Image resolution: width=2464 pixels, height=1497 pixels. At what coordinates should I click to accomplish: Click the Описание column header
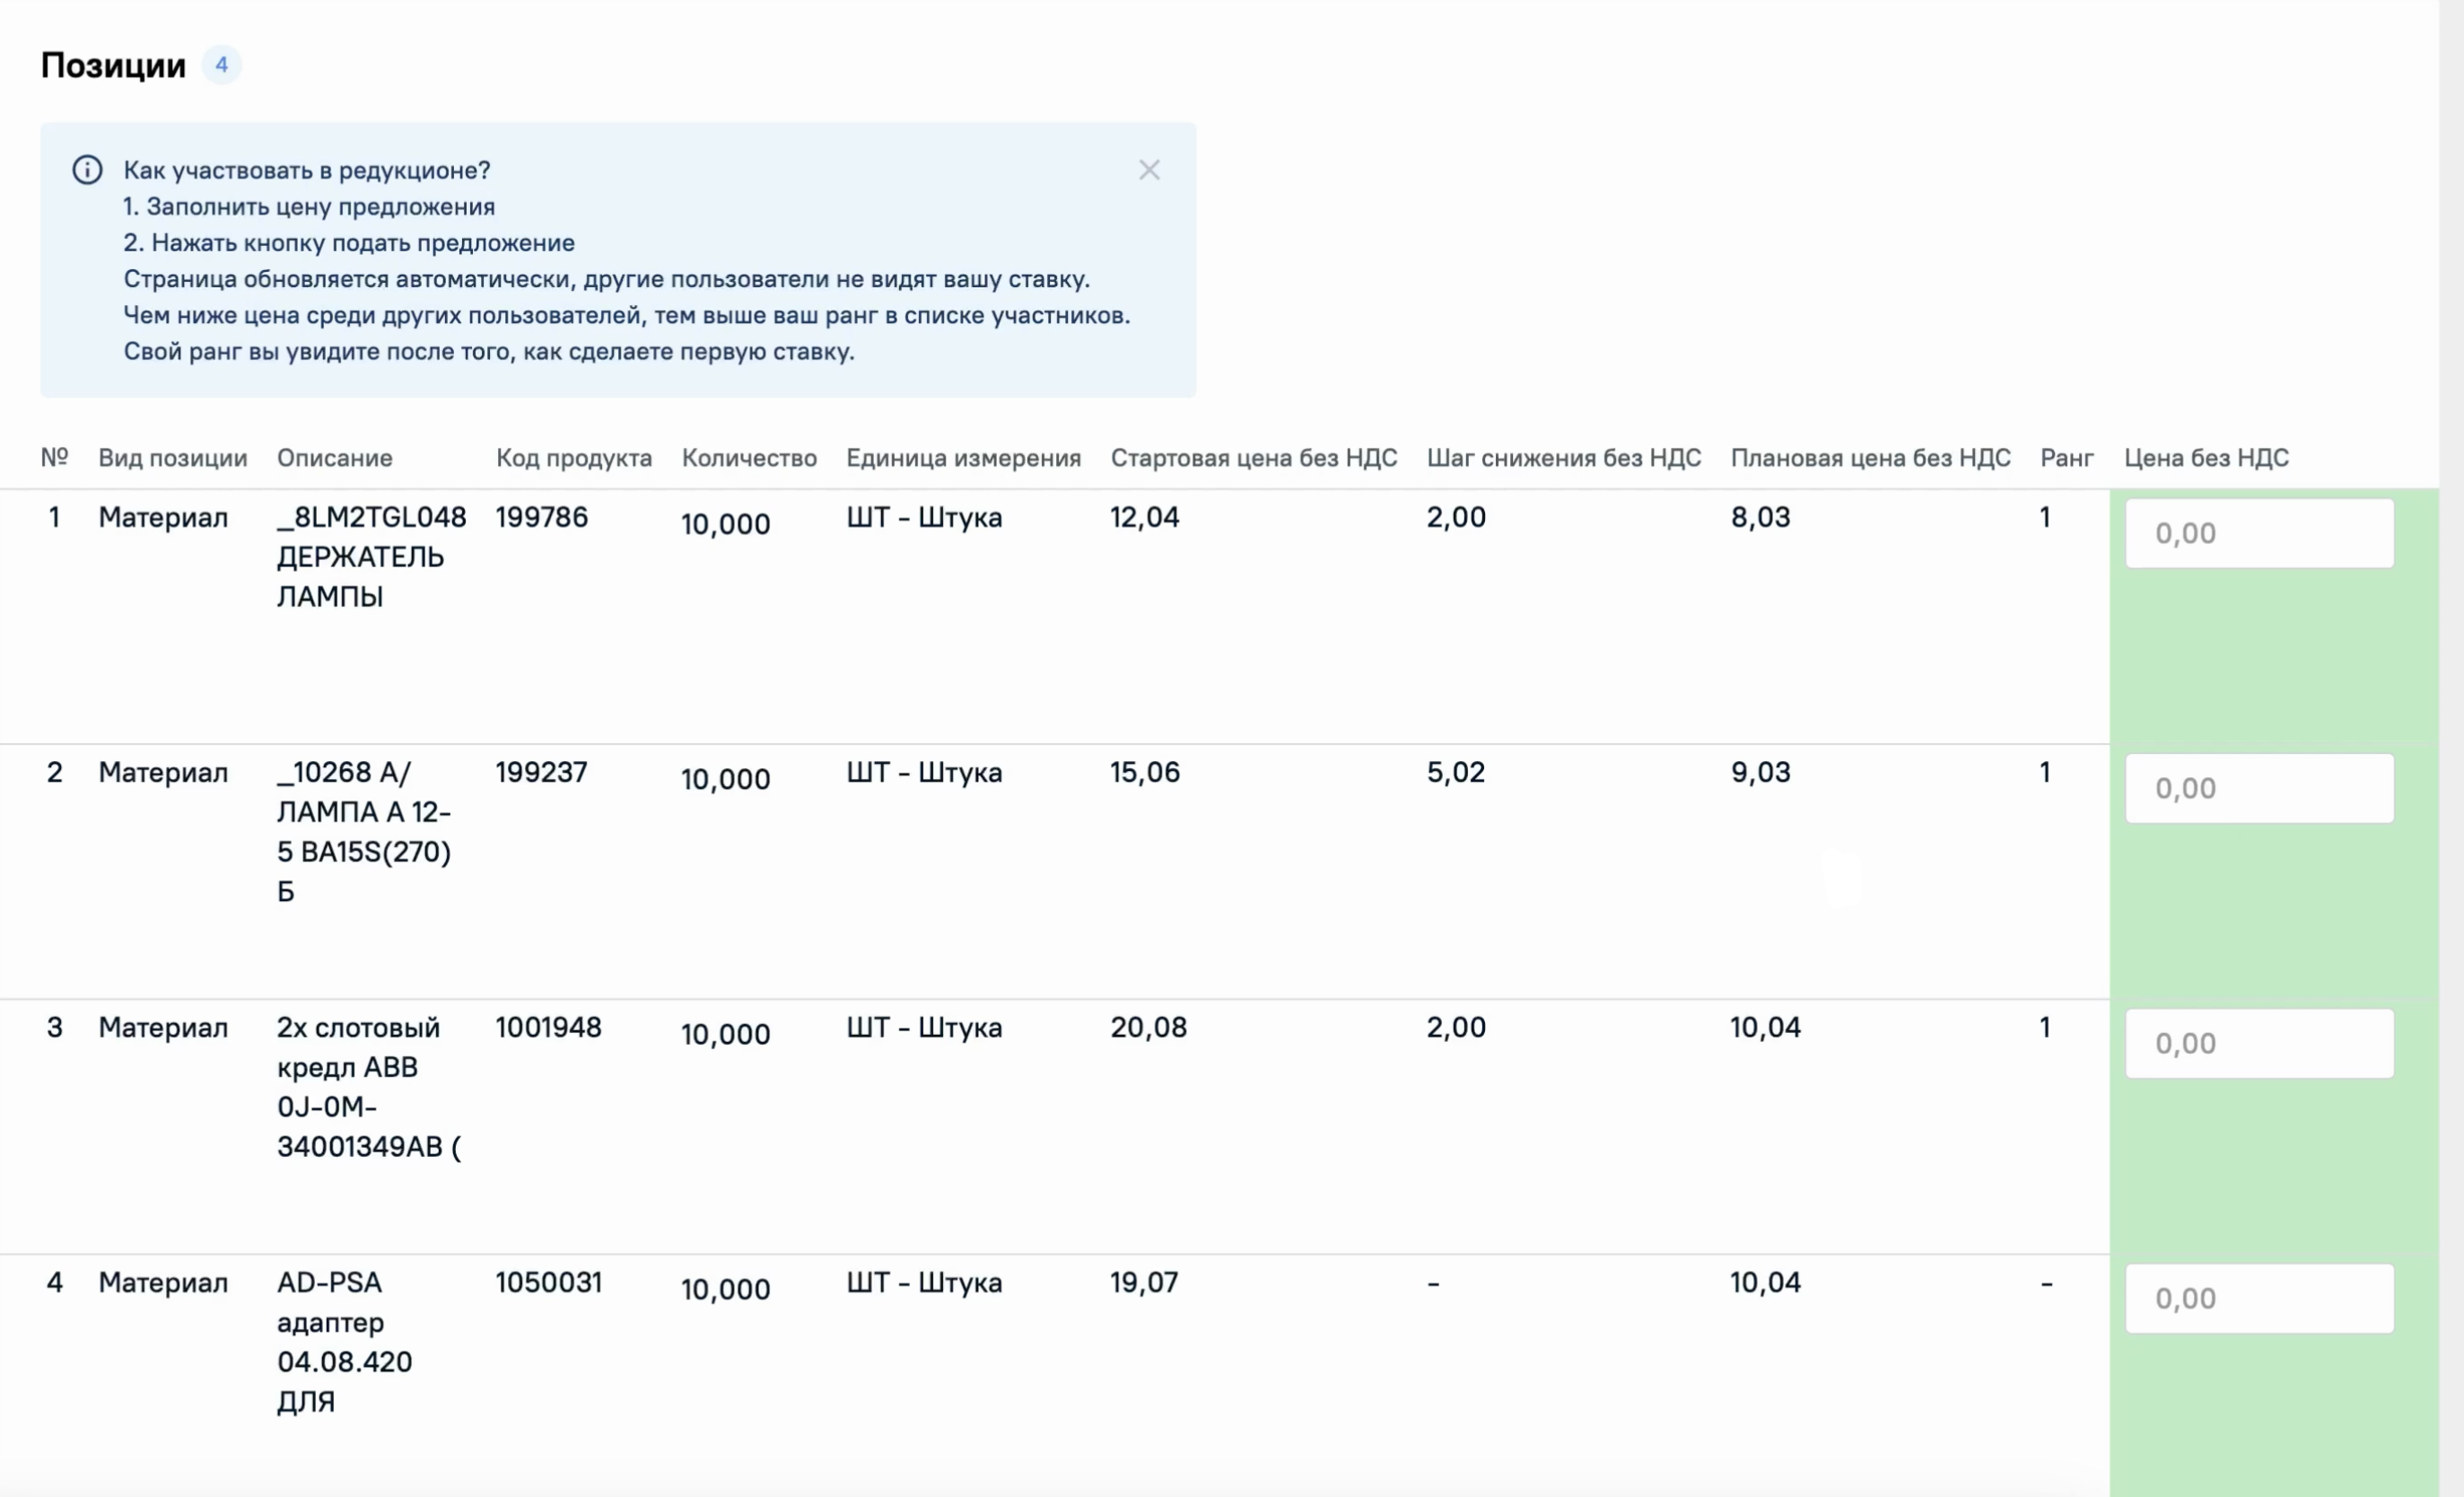click(x=335, y=458)
